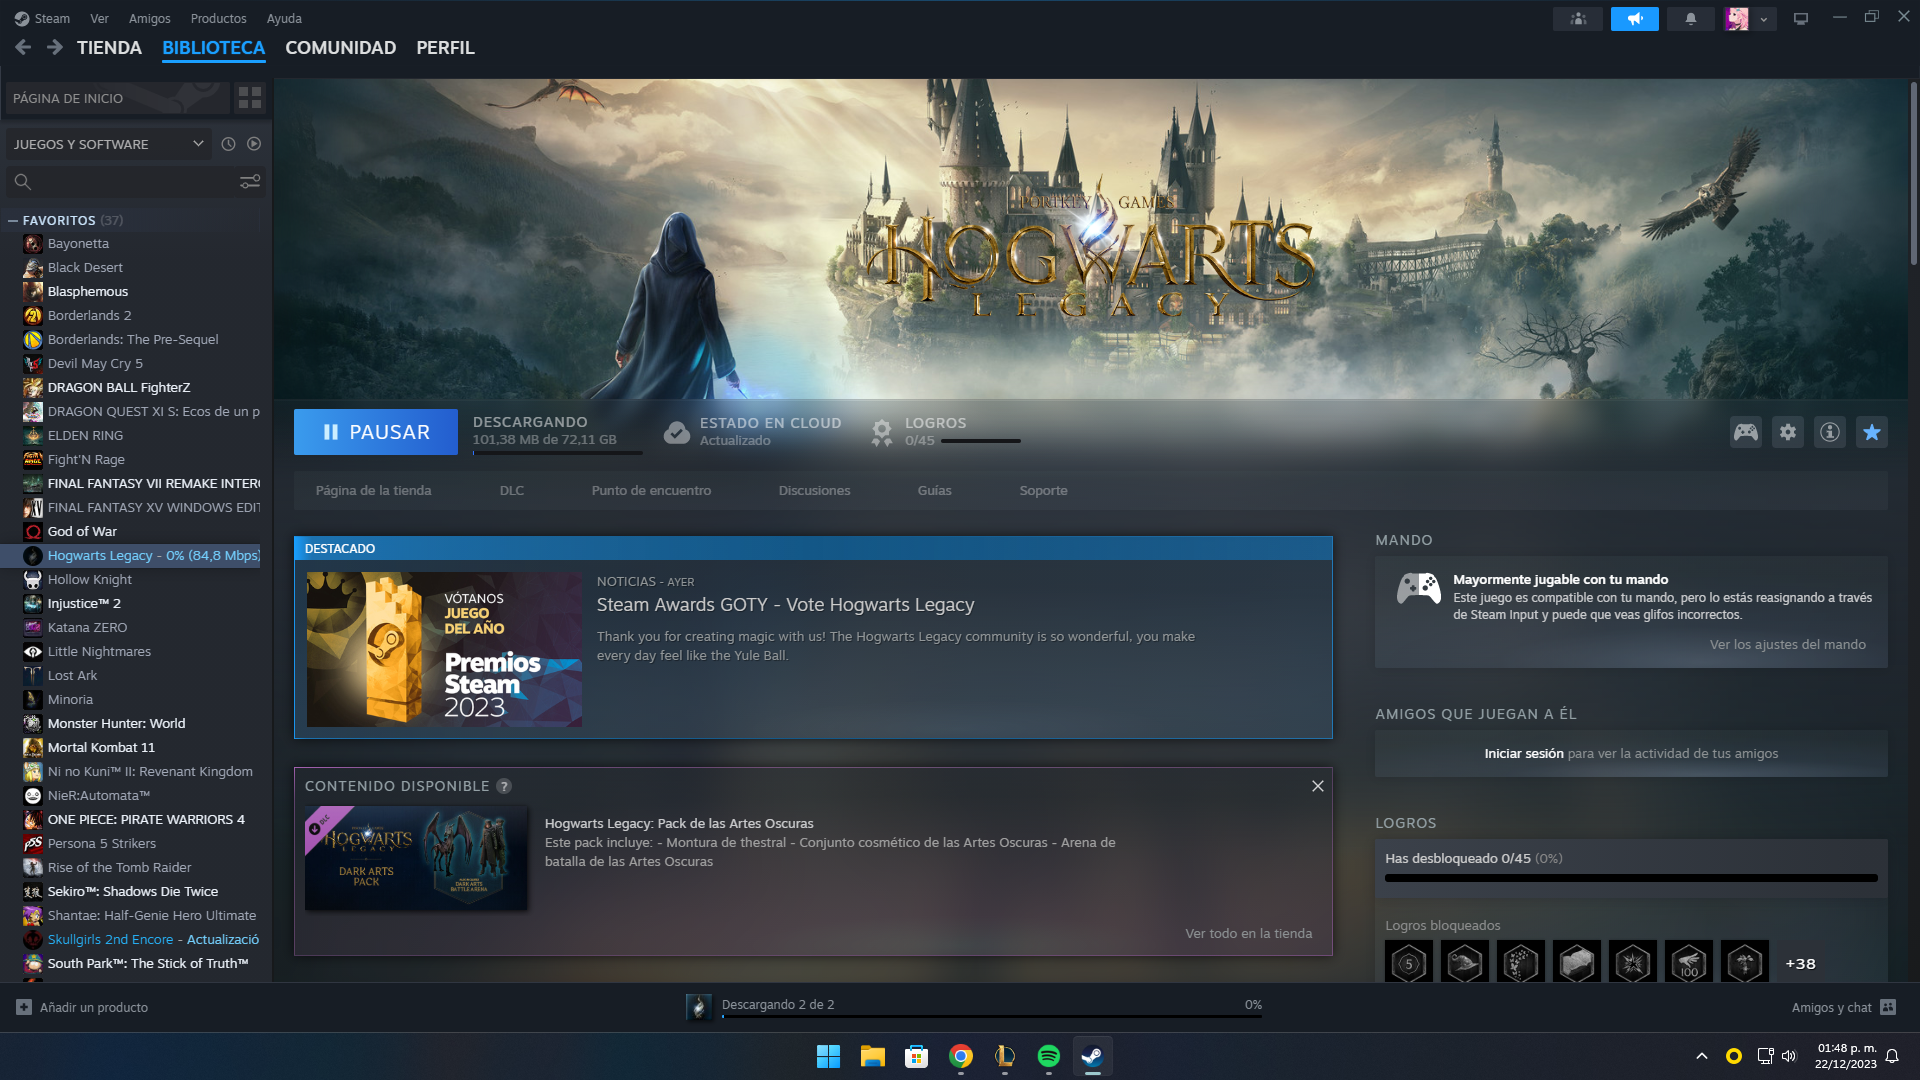
Task: Open the Comunidad tab
Action: tap(340, 48)
